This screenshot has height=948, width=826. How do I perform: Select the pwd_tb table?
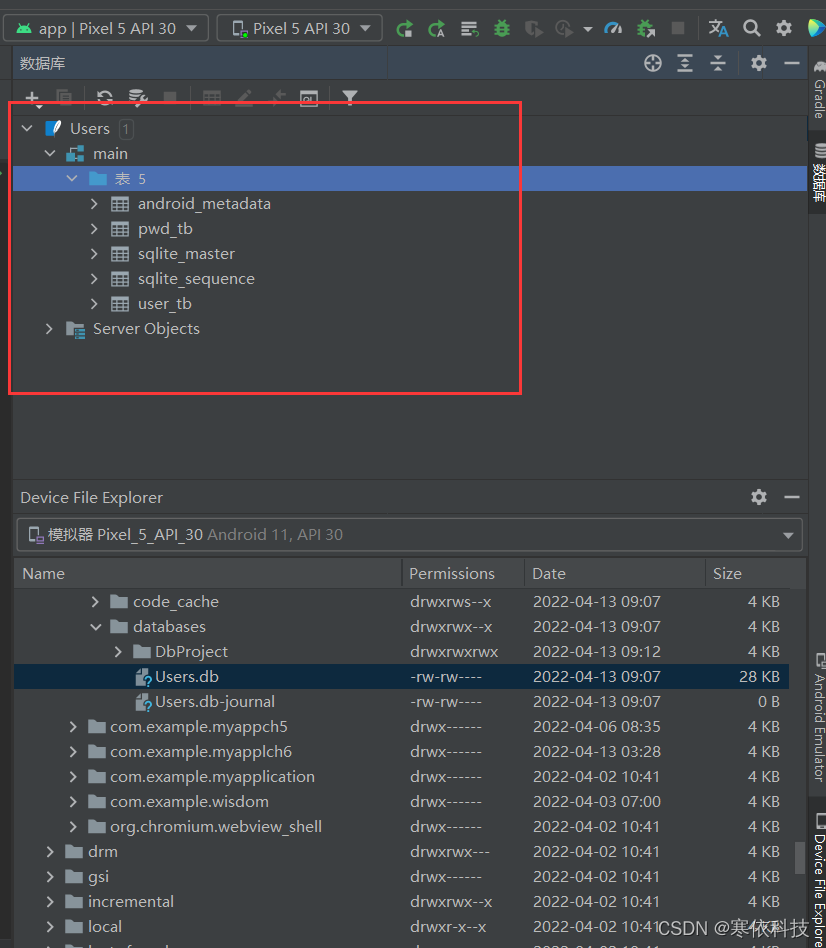click(165, 229)
